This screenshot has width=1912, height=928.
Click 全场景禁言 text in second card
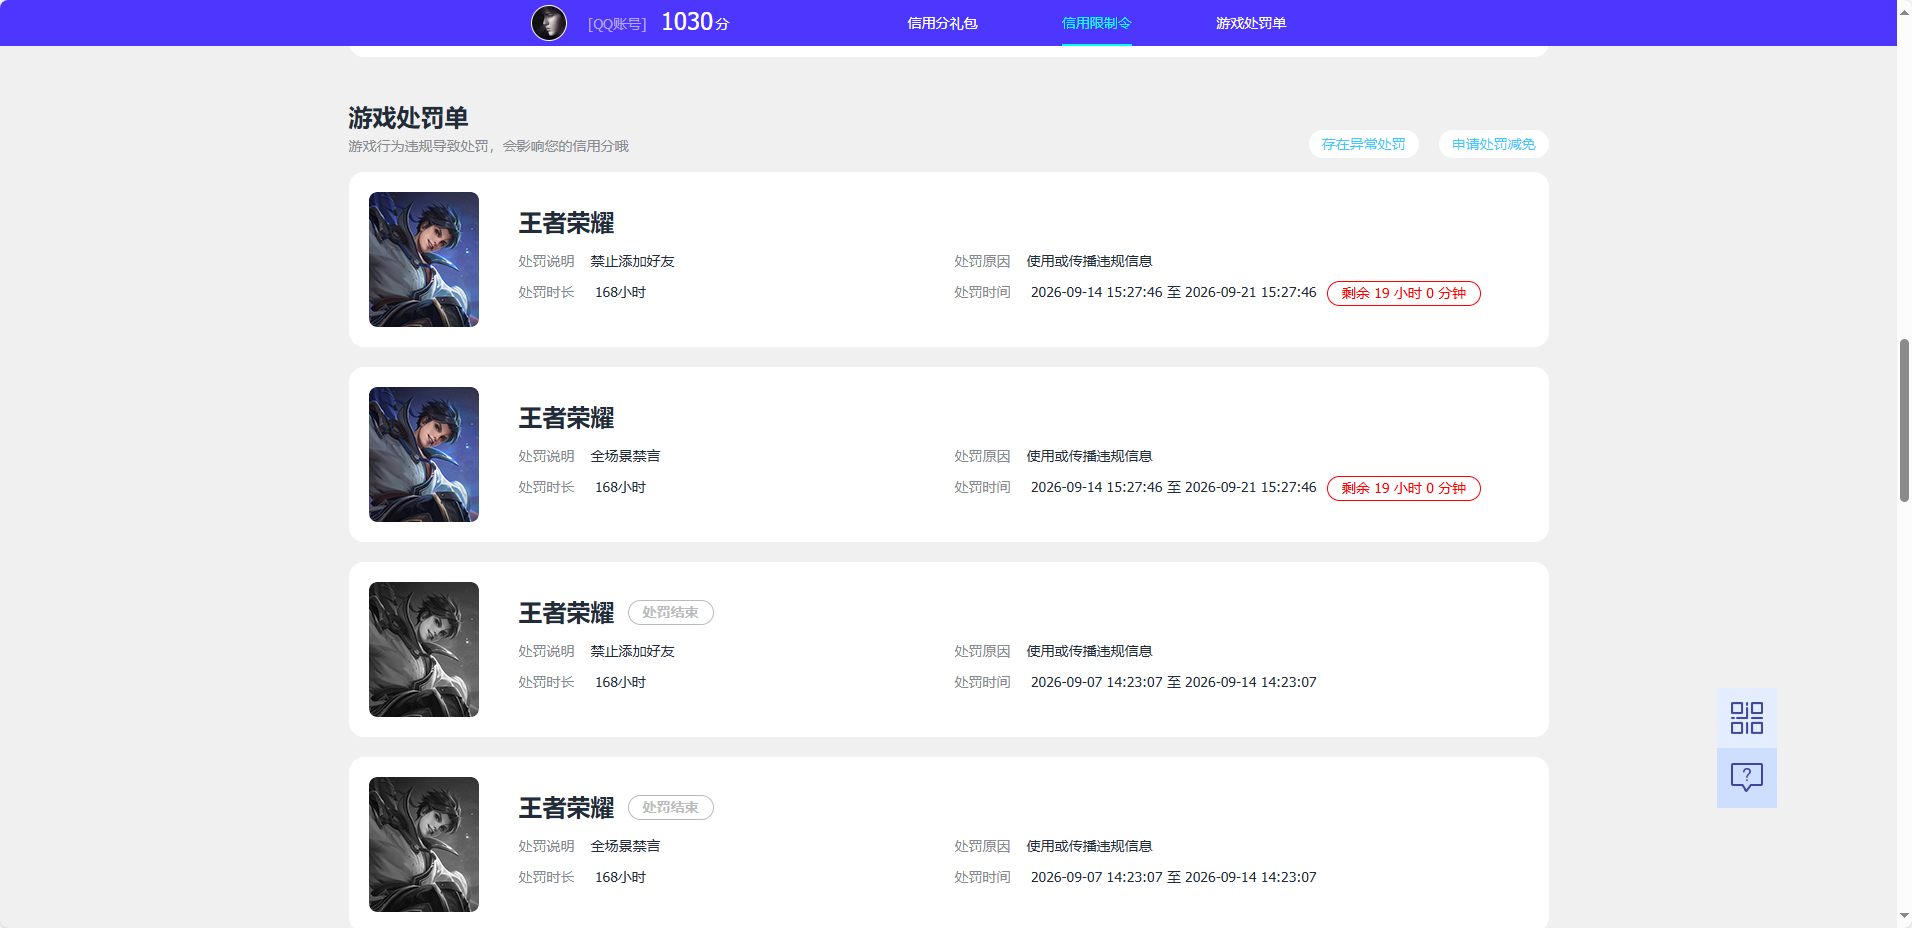[x=625, y=456]
